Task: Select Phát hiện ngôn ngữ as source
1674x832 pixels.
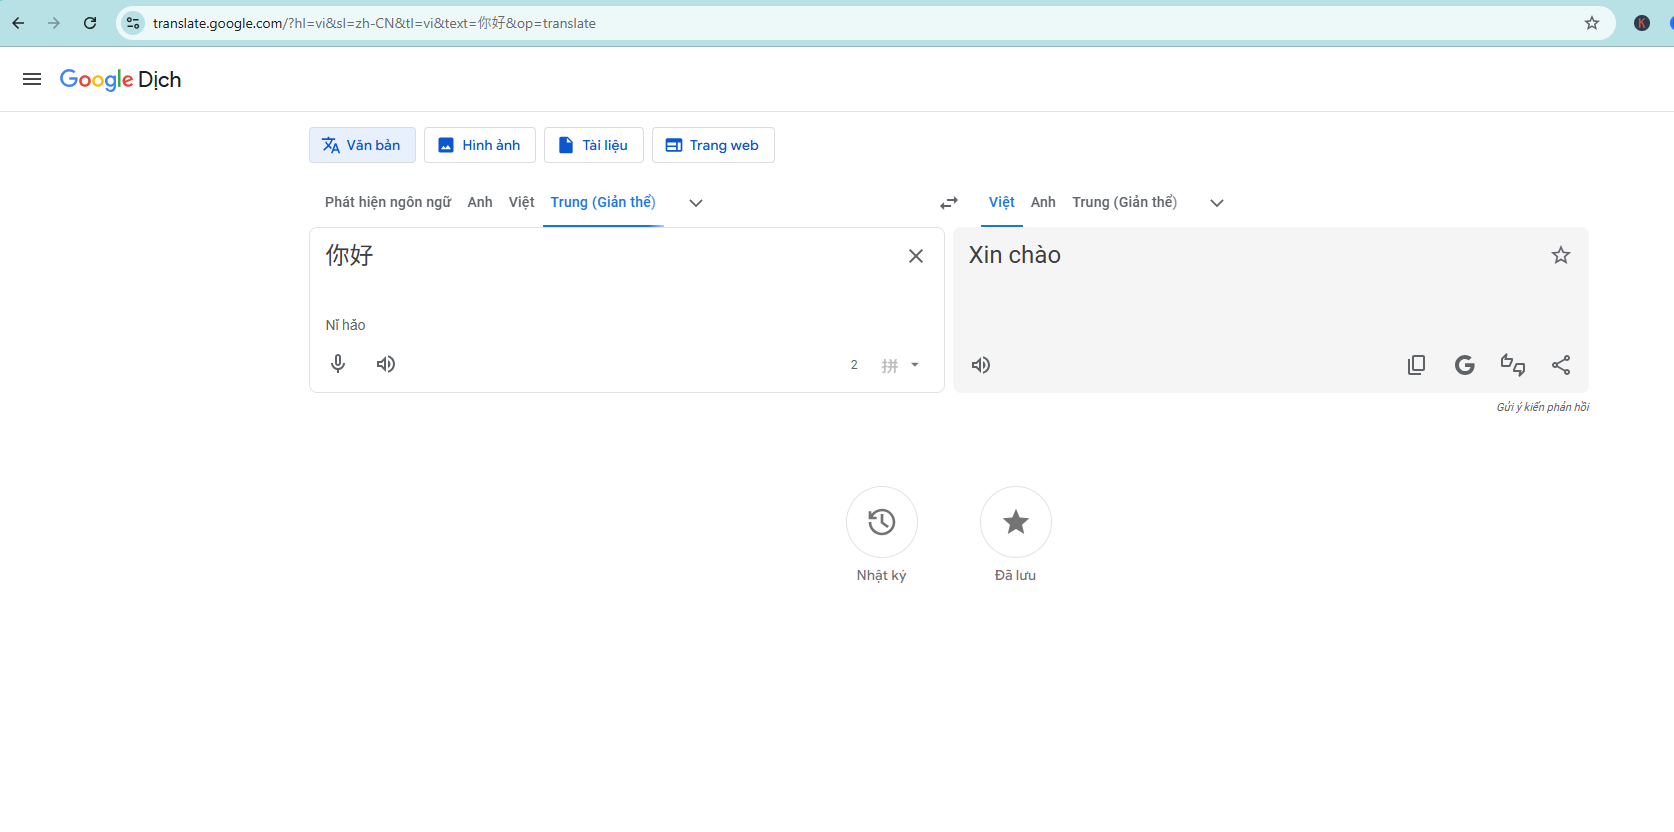Action: tap(388, 202)
